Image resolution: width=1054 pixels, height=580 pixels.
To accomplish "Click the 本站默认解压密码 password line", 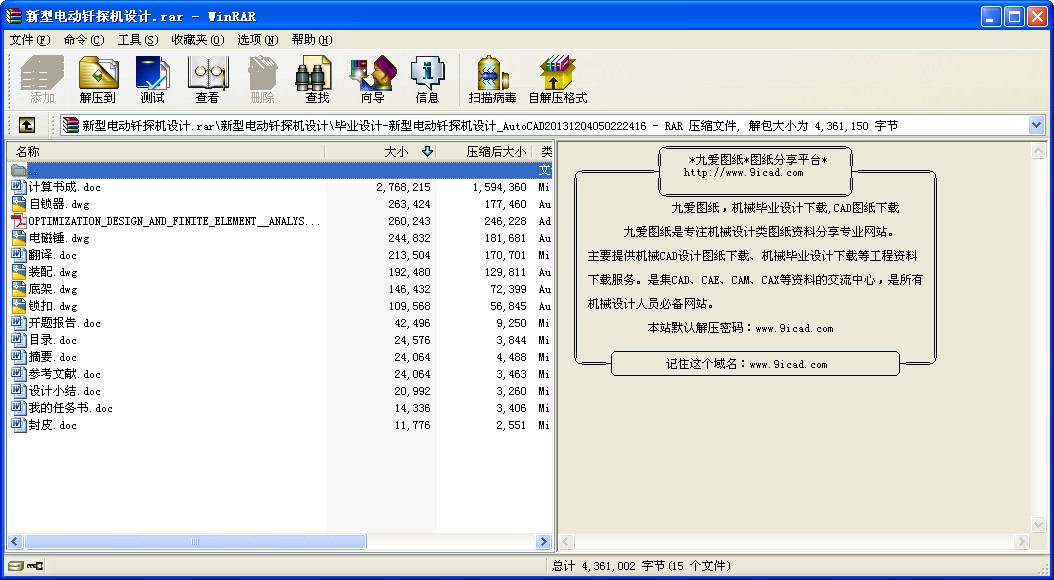I will [x=740, y=328].
